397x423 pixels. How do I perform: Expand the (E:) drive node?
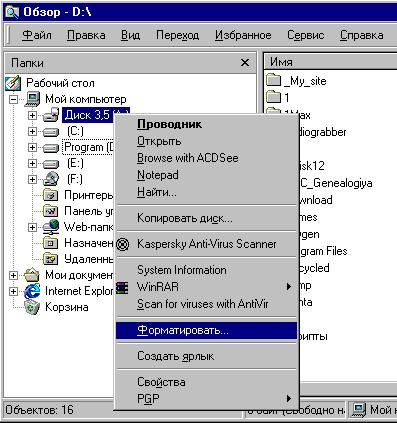pyautogui.click(x=32, y=163)
